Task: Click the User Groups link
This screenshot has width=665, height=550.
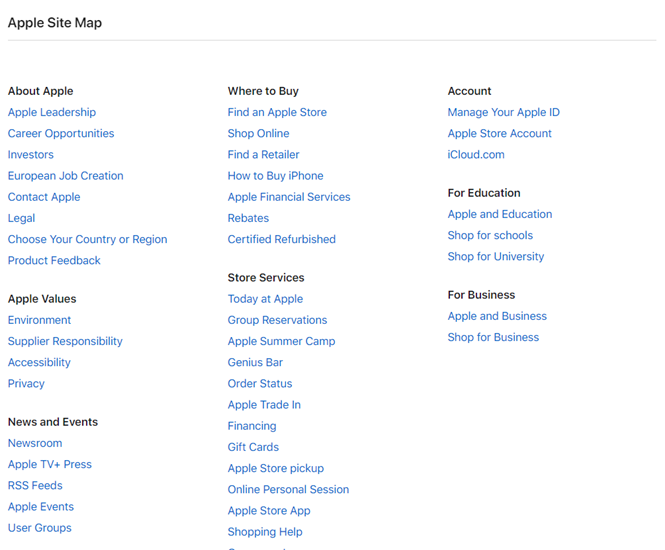Action: pos(40,528)
